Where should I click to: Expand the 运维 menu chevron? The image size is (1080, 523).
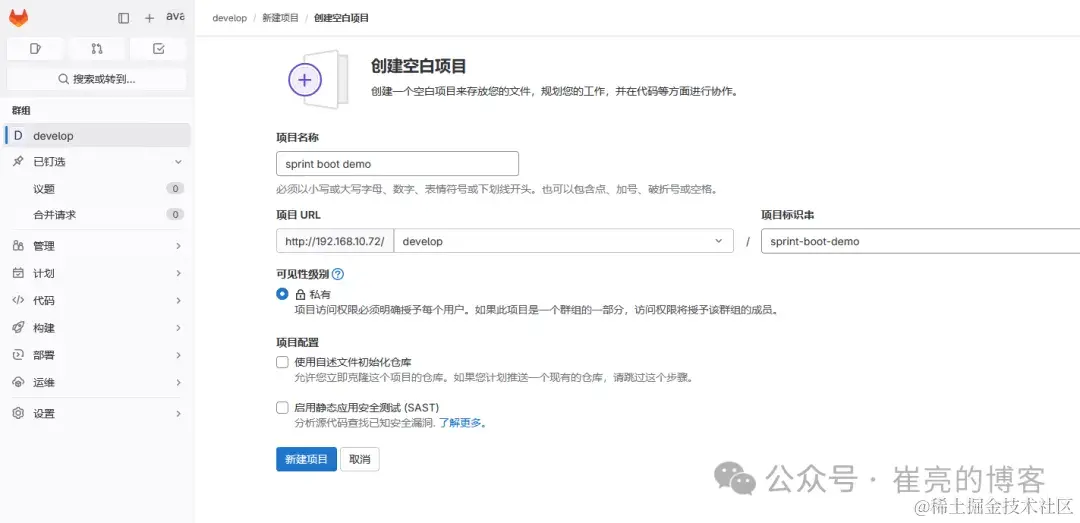[178, 382]
